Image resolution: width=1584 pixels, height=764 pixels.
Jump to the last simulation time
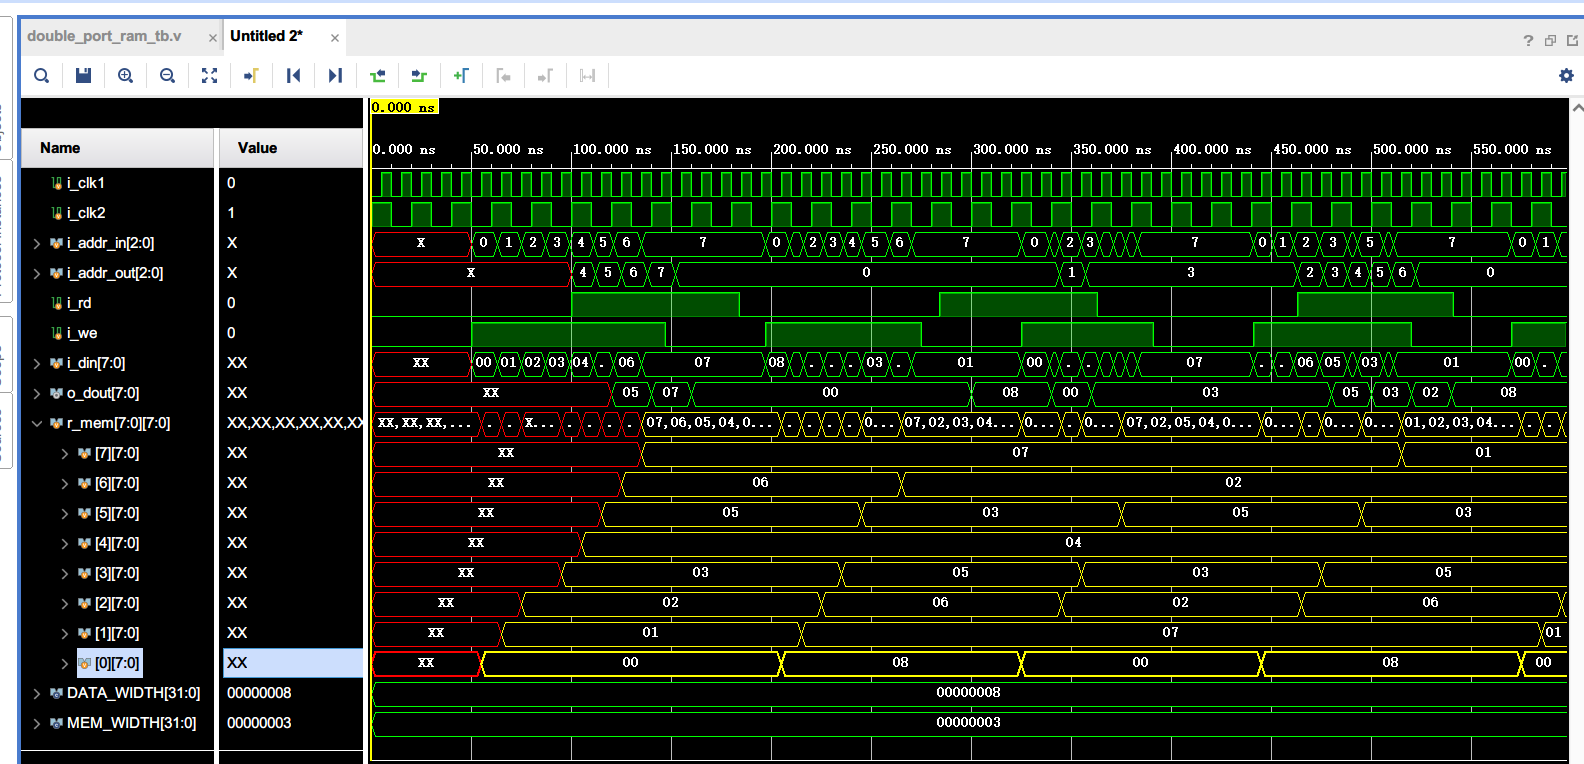[x=335, y=76]
